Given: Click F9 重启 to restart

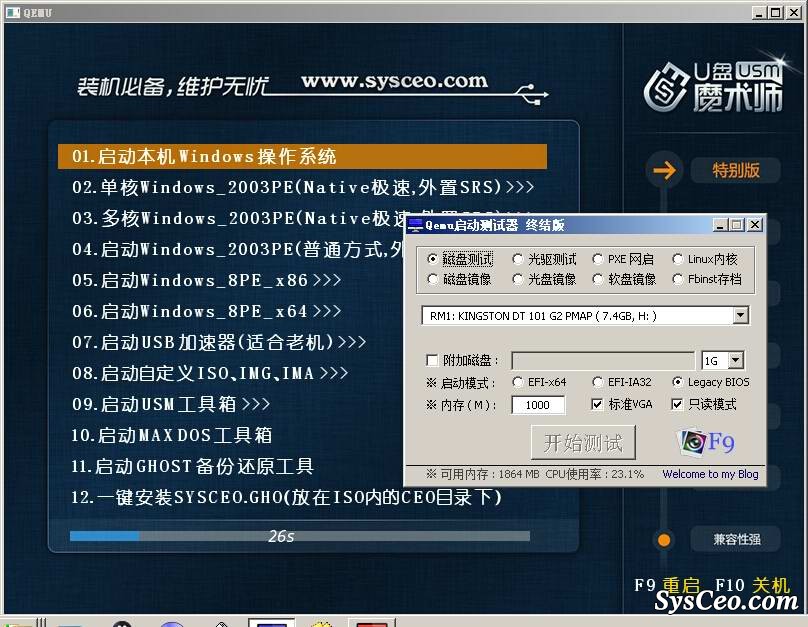Looking at the screenshot, I should [667, 585].
